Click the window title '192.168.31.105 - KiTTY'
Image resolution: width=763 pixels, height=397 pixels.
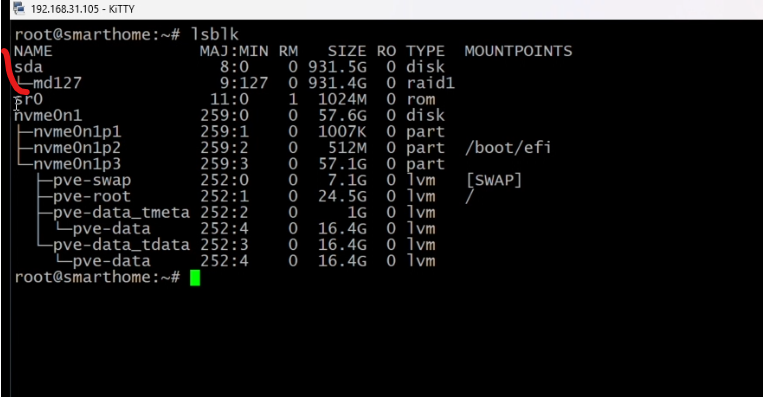83,9
